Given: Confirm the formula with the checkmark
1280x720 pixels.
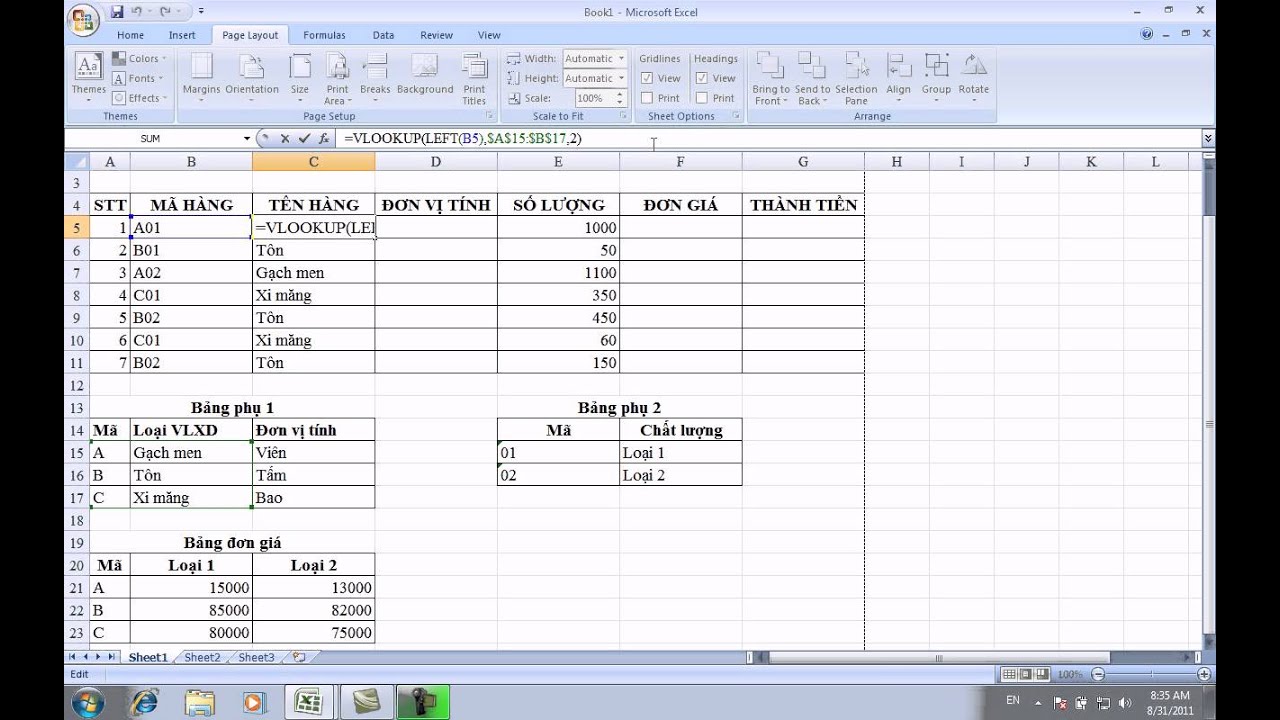Looking at the screenshot, I should click(304, 138).
